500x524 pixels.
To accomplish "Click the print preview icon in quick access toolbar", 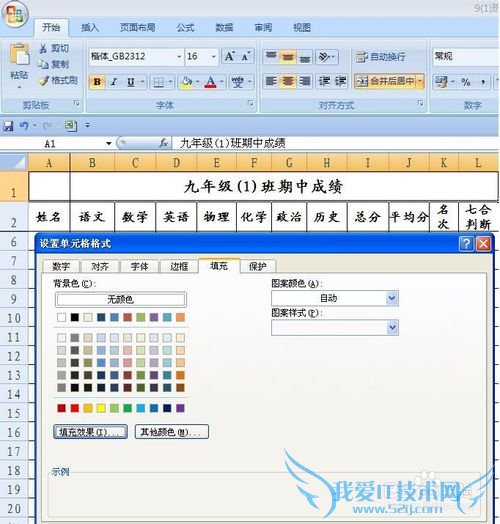I will pyautogui.click(x=71, y=126).
